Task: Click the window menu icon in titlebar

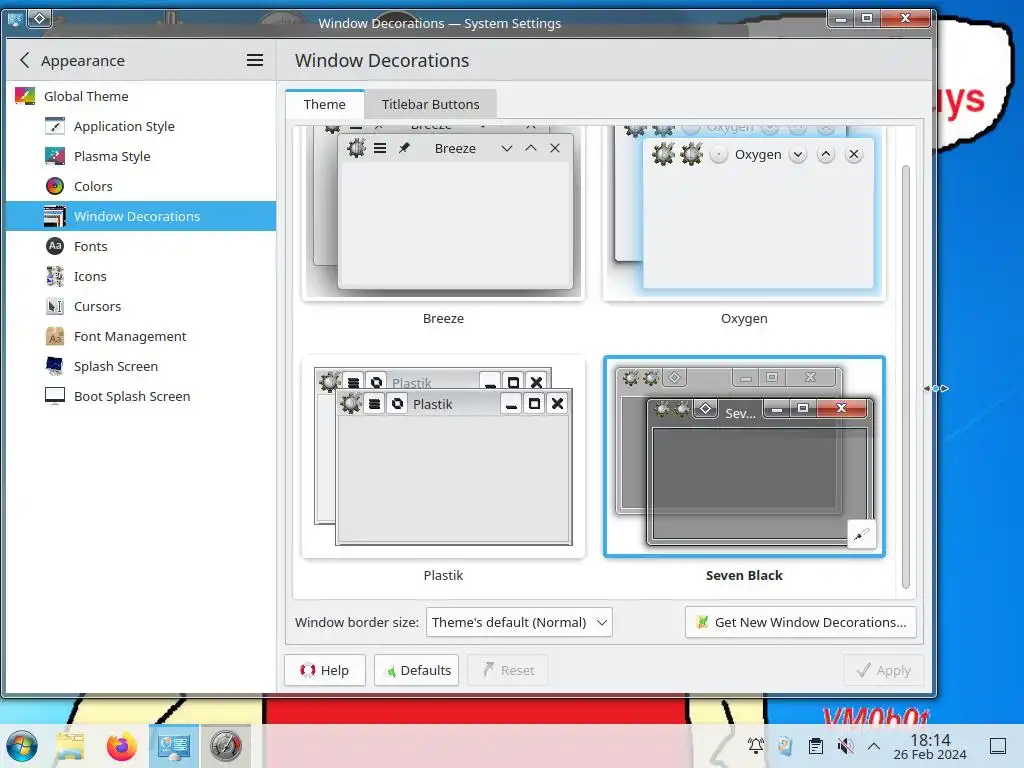Action: pos(15,19)
